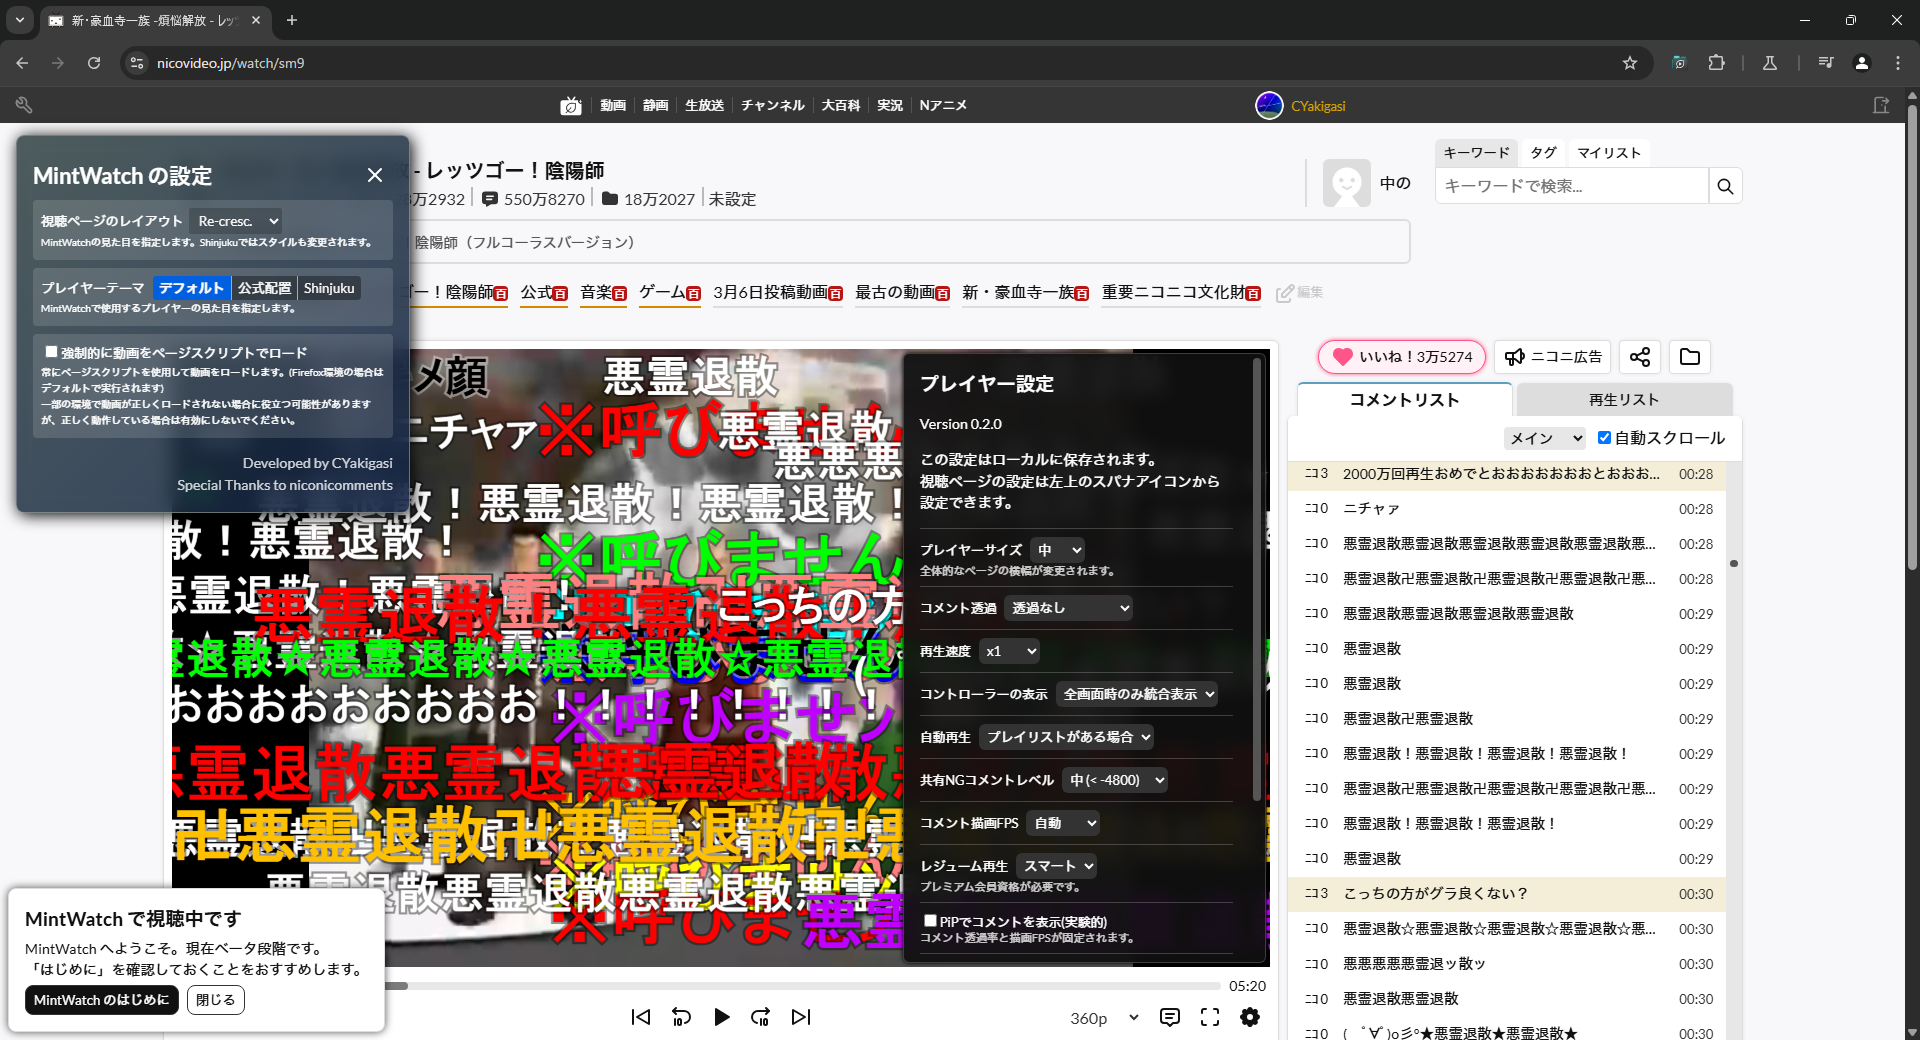Image resolution: width=1920 pixels, height=1040 pixels.
Task: Open dictionary icon next to 公式 tag
Action: [x=561, y=294]
